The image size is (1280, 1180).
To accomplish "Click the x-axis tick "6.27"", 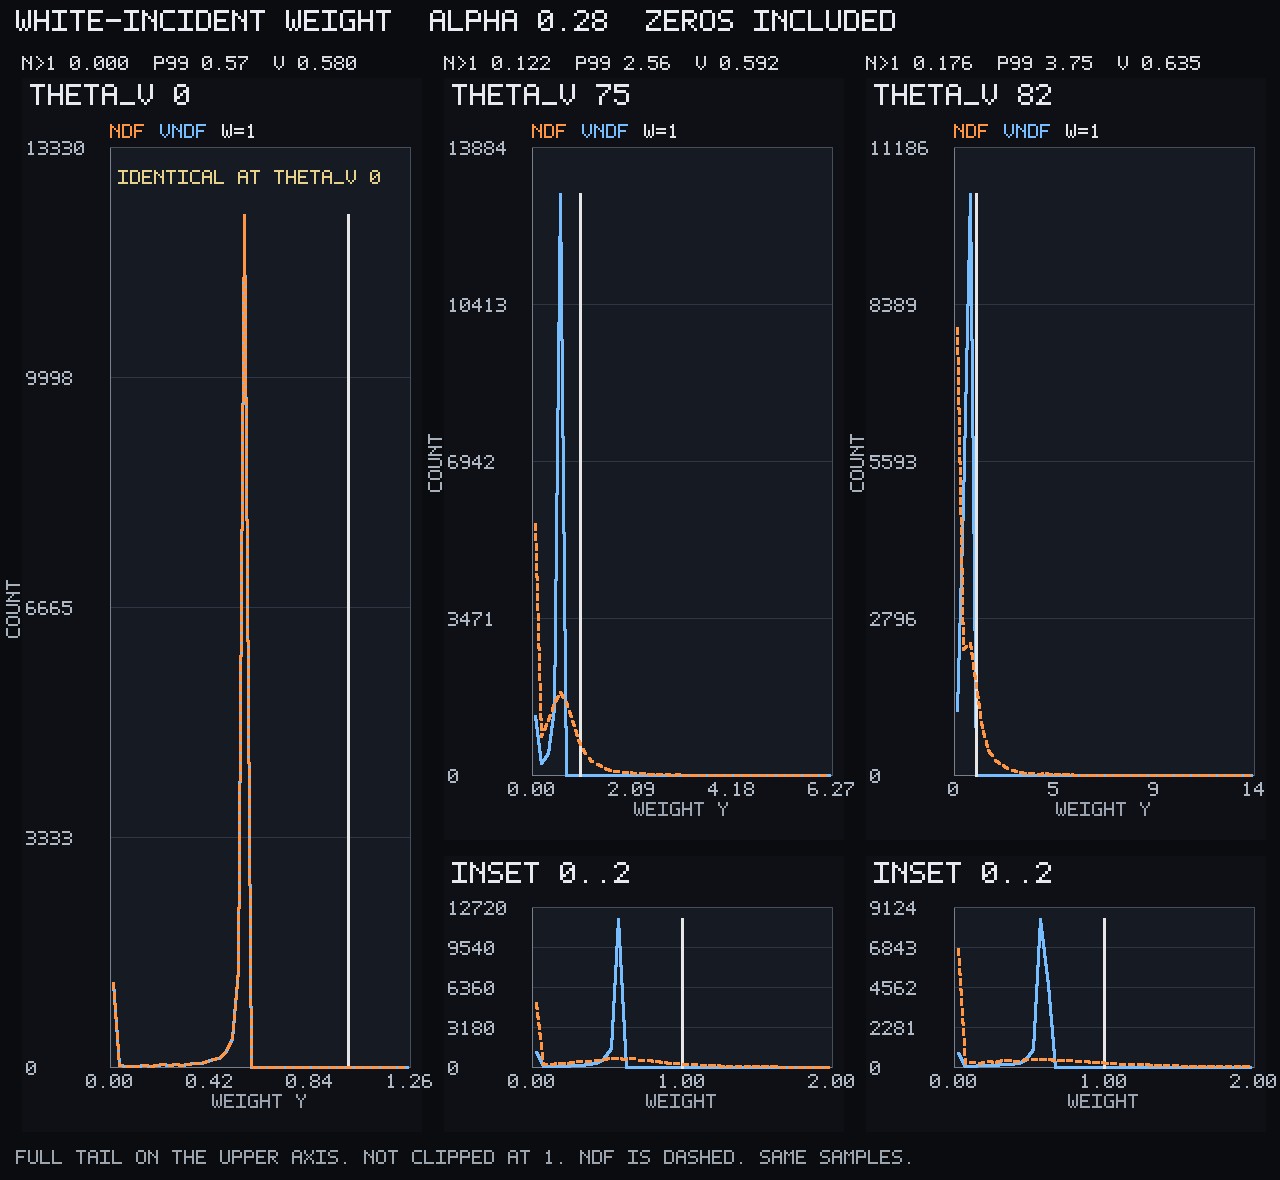I will [831, 789].
